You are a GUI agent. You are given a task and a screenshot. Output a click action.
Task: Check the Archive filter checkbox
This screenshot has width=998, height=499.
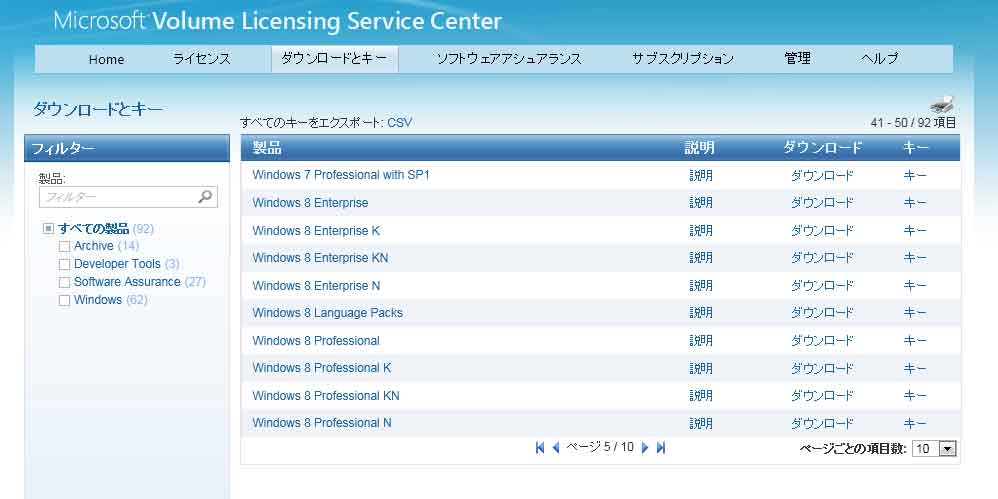(65, 246)
